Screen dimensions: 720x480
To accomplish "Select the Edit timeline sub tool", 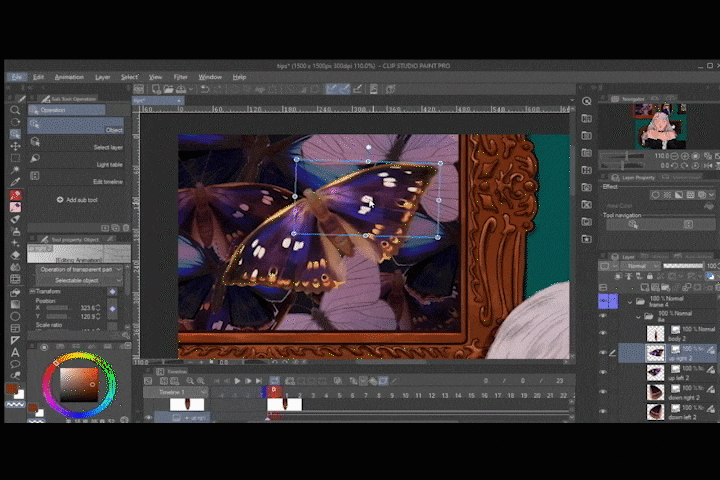I will click(x=76, y=177).
